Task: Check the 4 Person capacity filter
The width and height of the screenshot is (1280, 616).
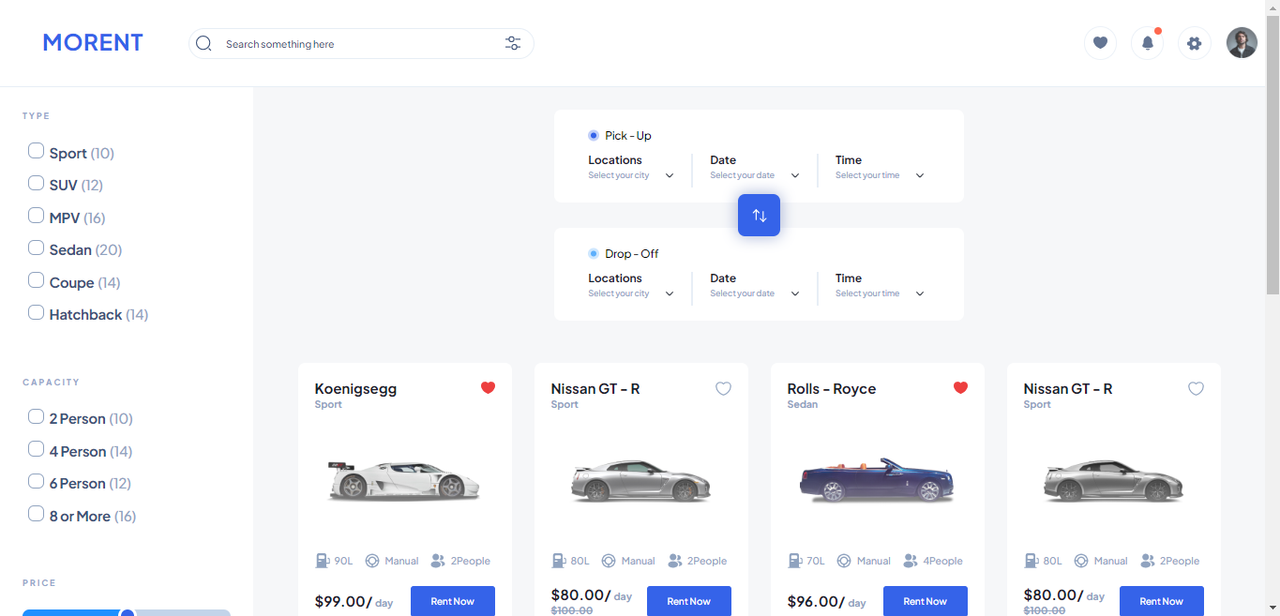Action: click(x=36, y=449)
